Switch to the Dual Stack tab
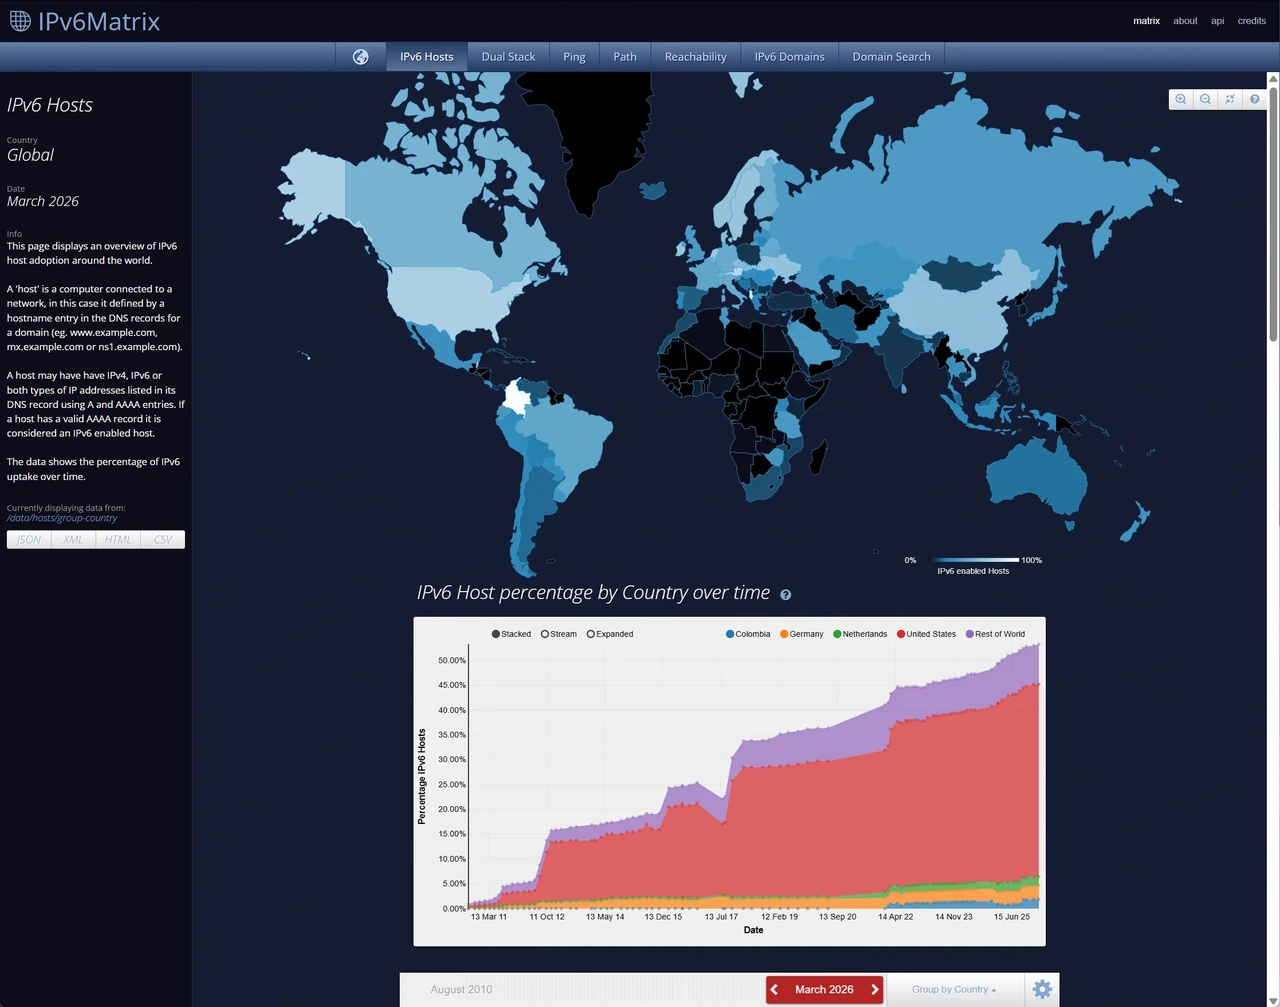This screenshot has width=1280, height=1007. (x=508, y=57)
